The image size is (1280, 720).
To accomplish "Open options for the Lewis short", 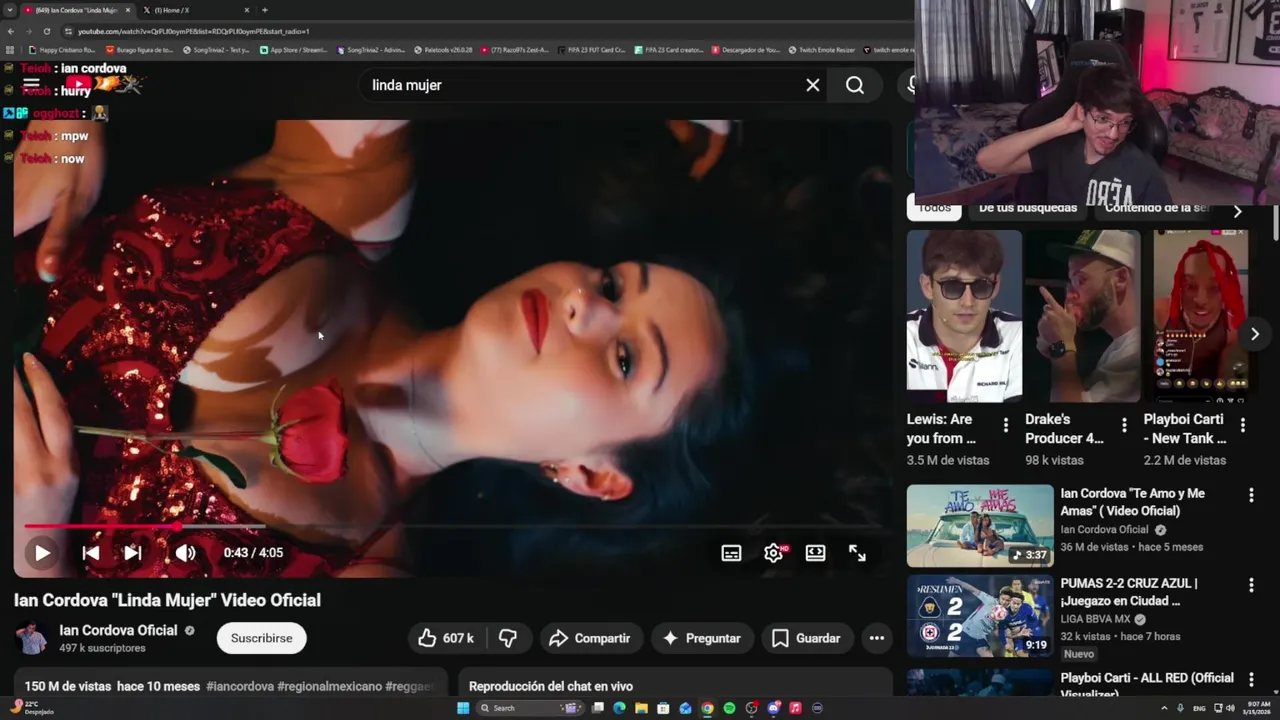I will (x=1006, y=425).
